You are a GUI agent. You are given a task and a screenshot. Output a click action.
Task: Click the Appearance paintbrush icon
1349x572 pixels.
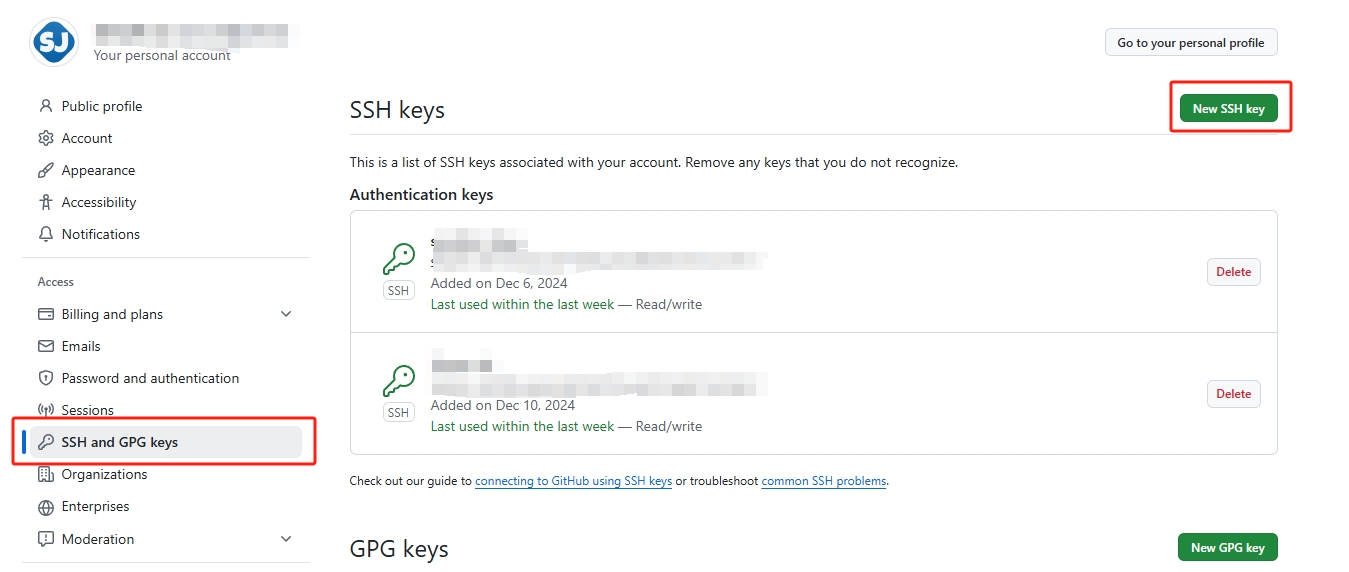pos(45,170)
